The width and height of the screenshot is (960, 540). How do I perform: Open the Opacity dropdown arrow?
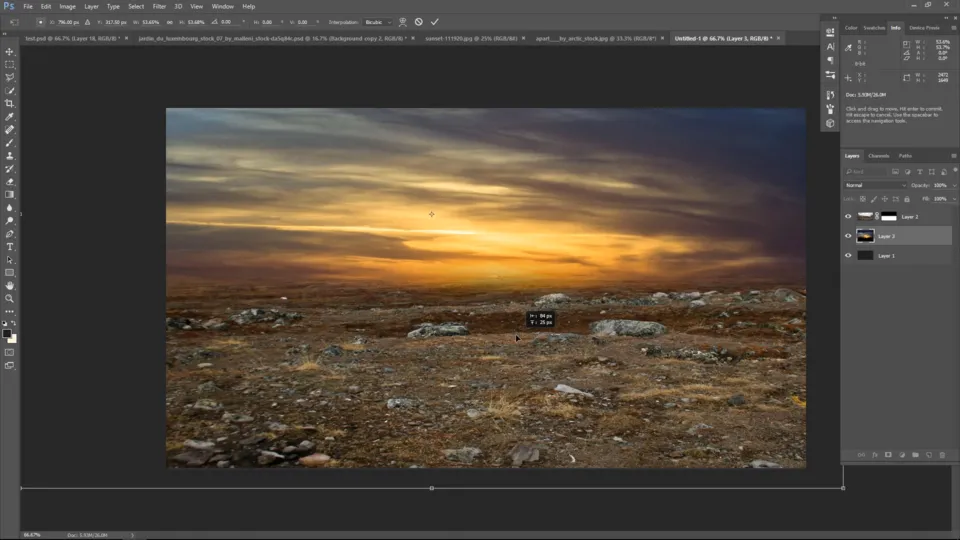[x=954, y=185]
